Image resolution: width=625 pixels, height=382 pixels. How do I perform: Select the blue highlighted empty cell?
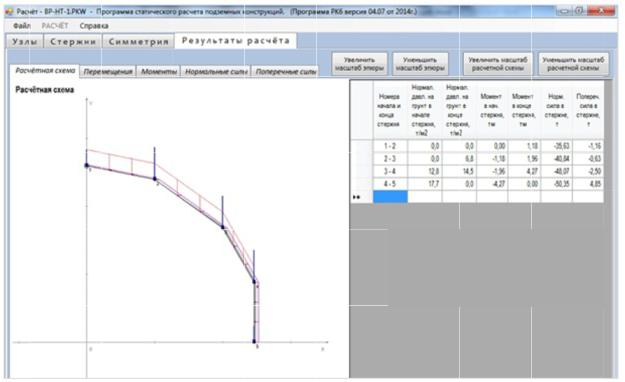coord(390,197)
